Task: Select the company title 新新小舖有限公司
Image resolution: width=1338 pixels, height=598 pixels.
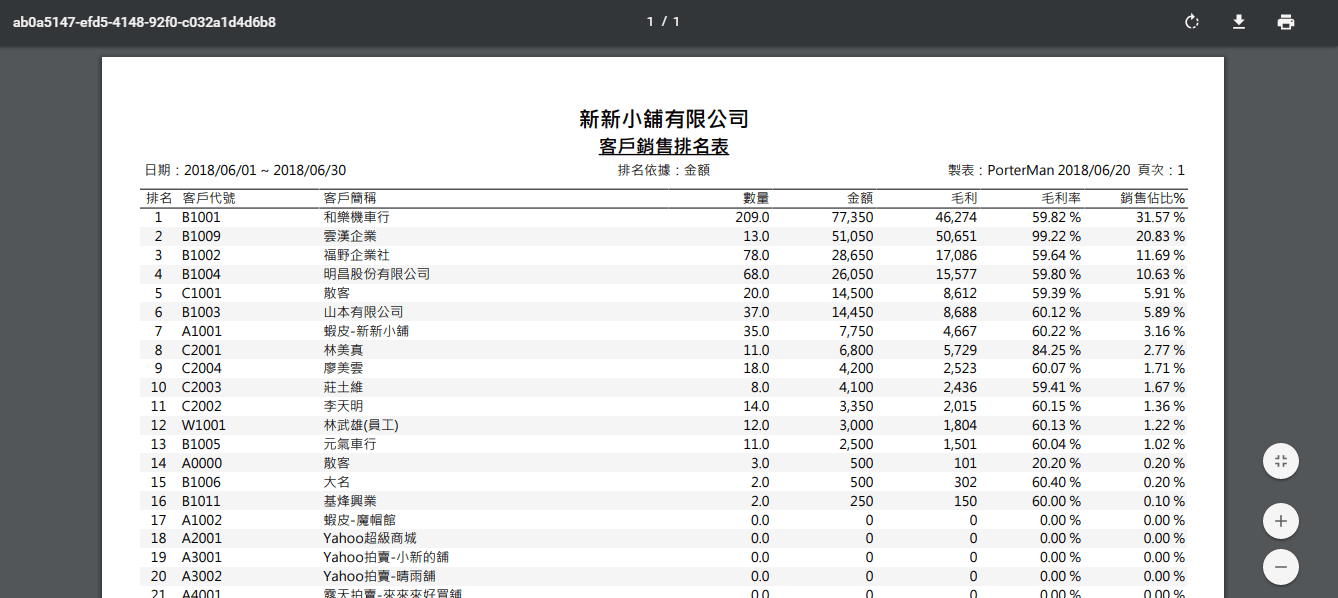Action: [x=664, y=119]
